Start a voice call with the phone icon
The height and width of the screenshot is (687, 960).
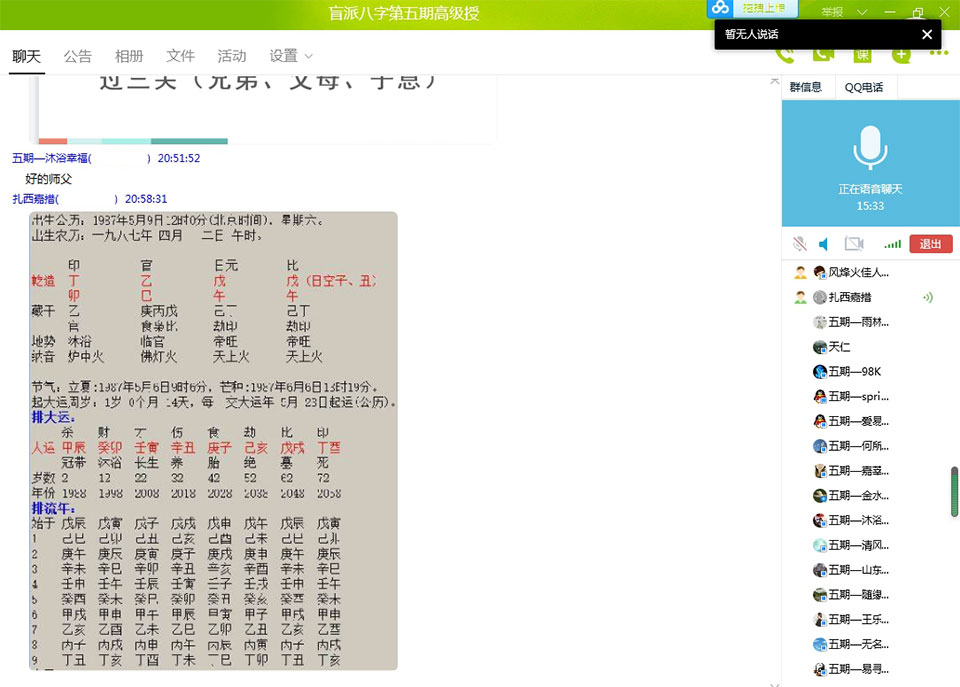[x=786, y=55]
